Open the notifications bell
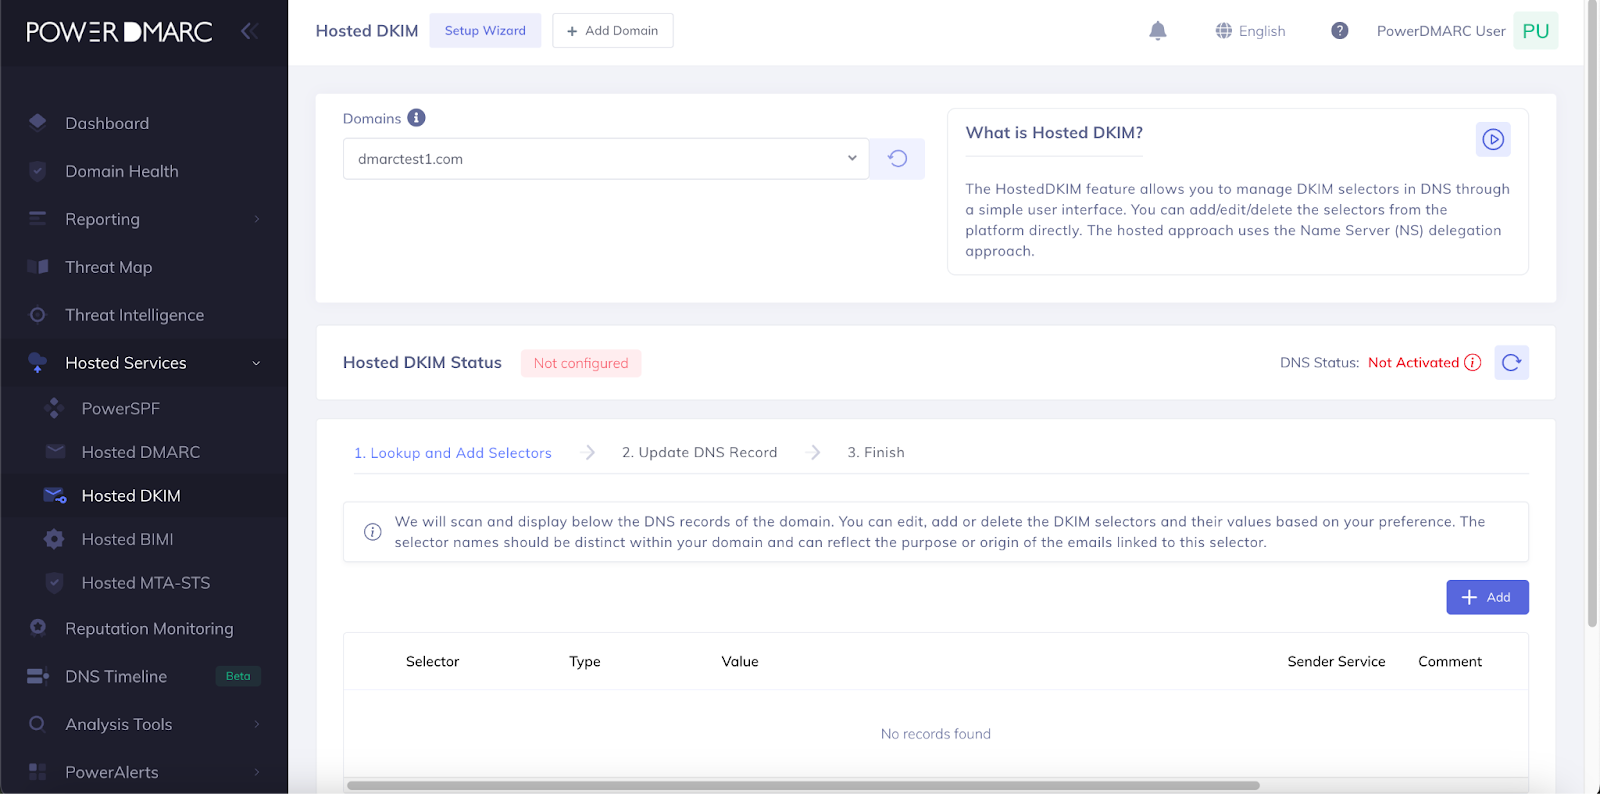 1158,31
